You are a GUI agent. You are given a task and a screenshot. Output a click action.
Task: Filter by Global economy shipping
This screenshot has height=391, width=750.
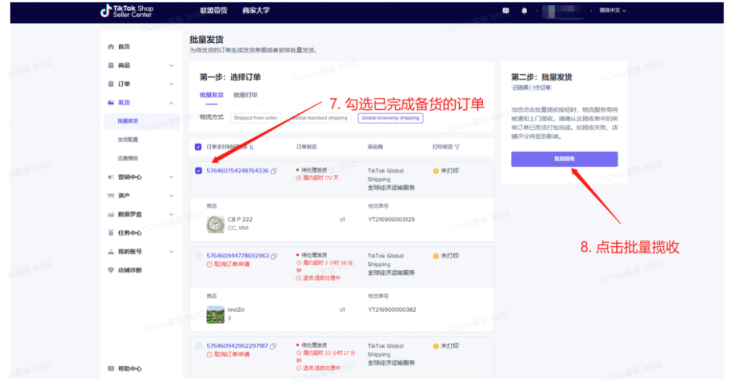click(390, 118)
